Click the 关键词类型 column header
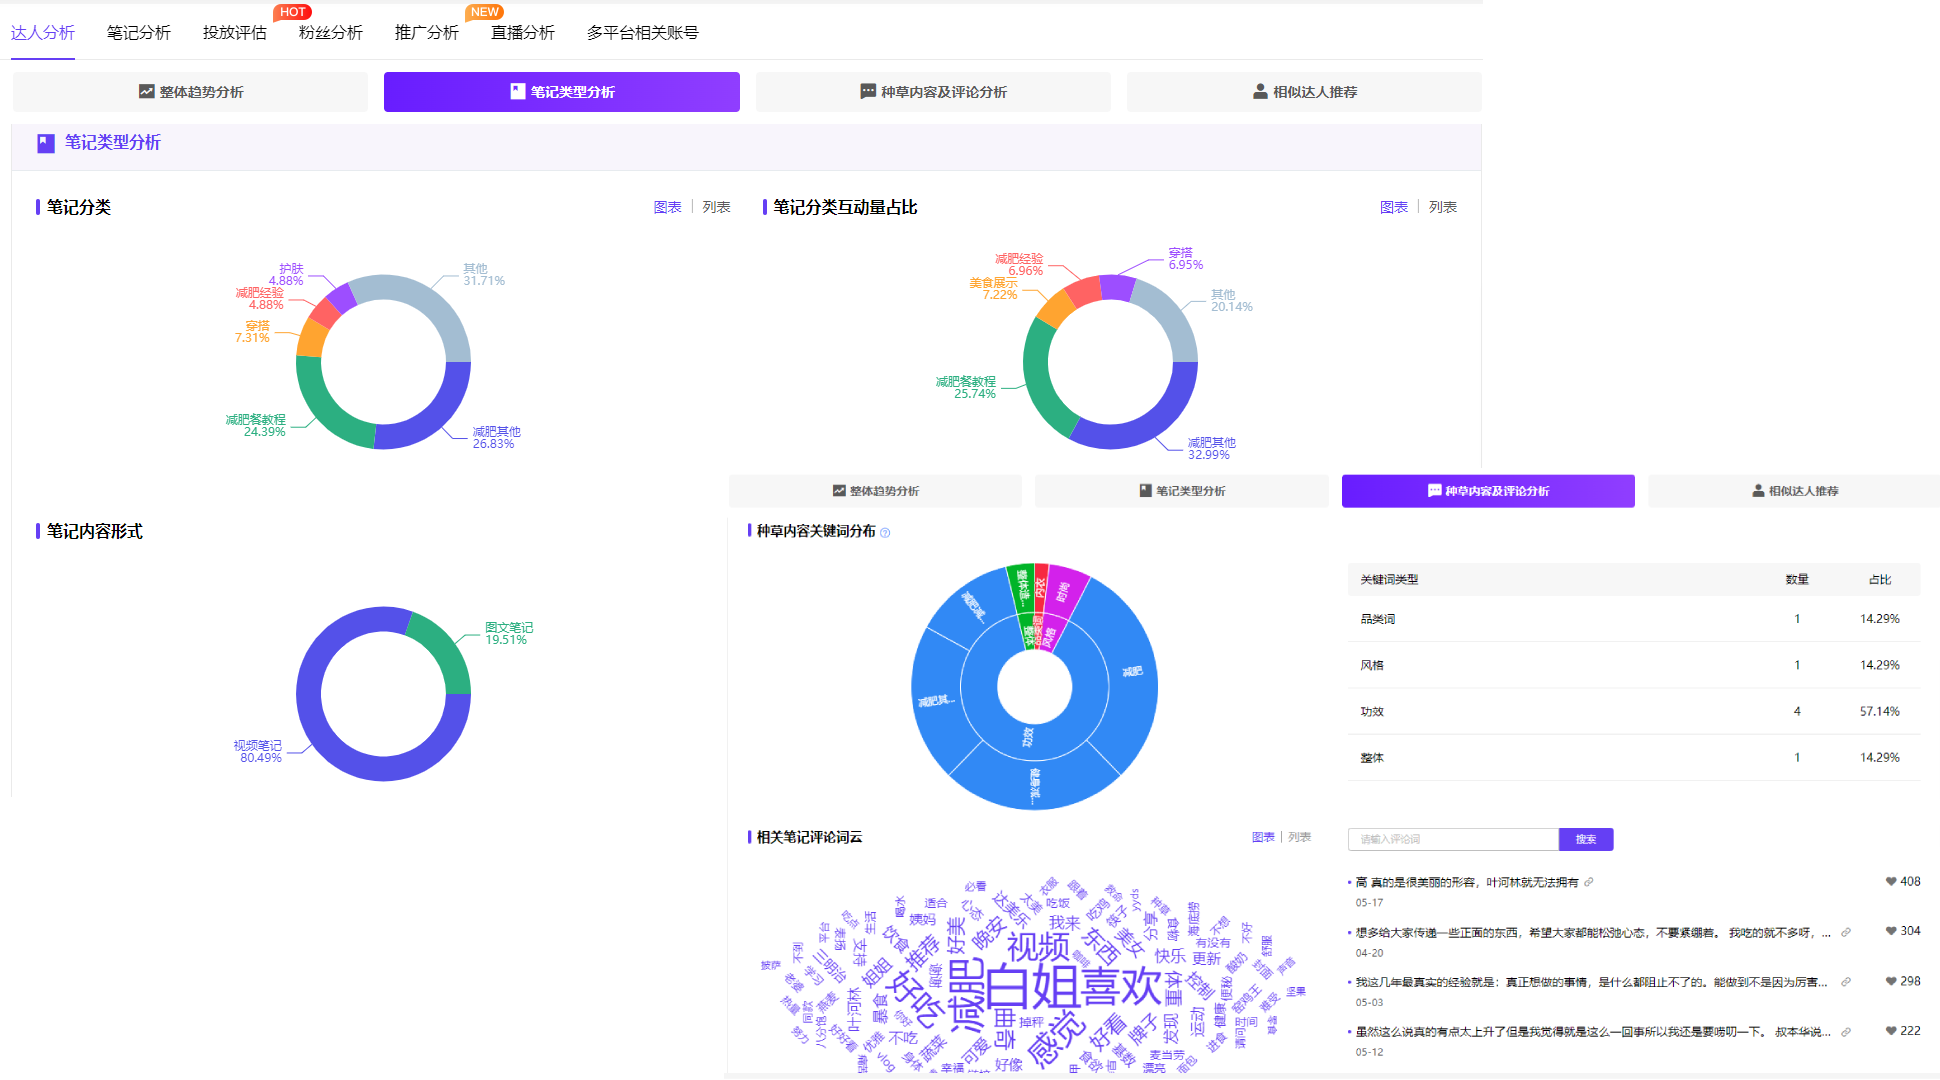Viewport: 1940px width, 1080px height. coord(1389,580)
